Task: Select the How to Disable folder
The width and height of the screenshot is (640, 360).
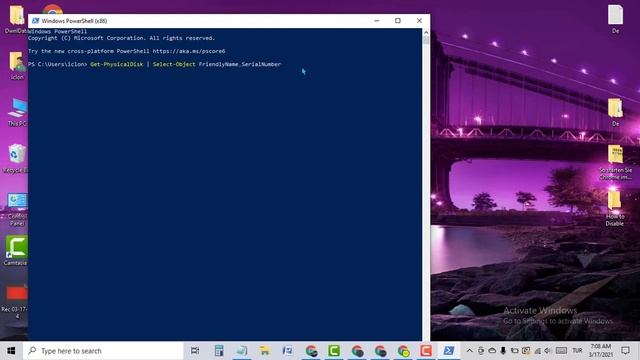Action: pos(615,208)
